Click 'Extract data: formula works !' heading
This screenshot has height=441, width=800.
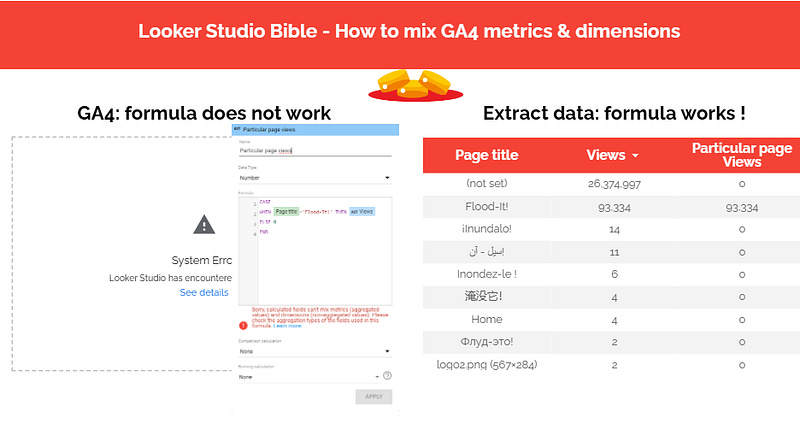pyautogui.click(x=614, y=113)
